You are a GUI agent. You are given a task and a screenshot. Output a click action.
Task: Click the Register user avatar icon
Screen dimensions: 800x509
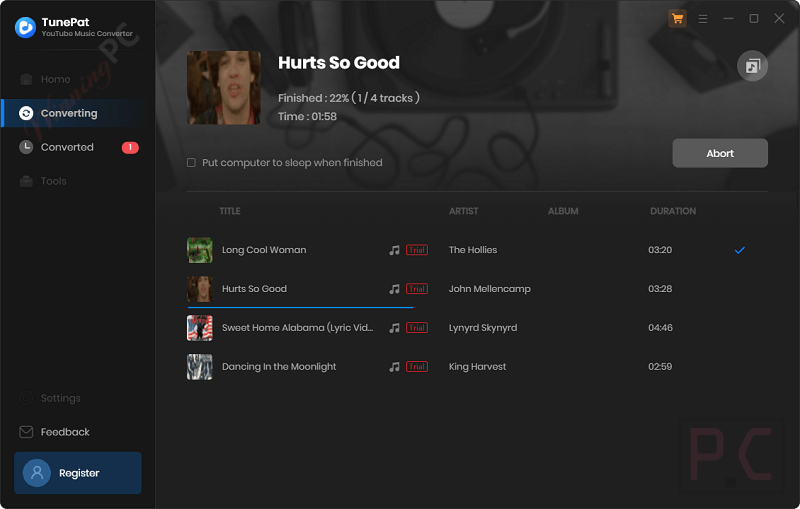coord(37,473)
